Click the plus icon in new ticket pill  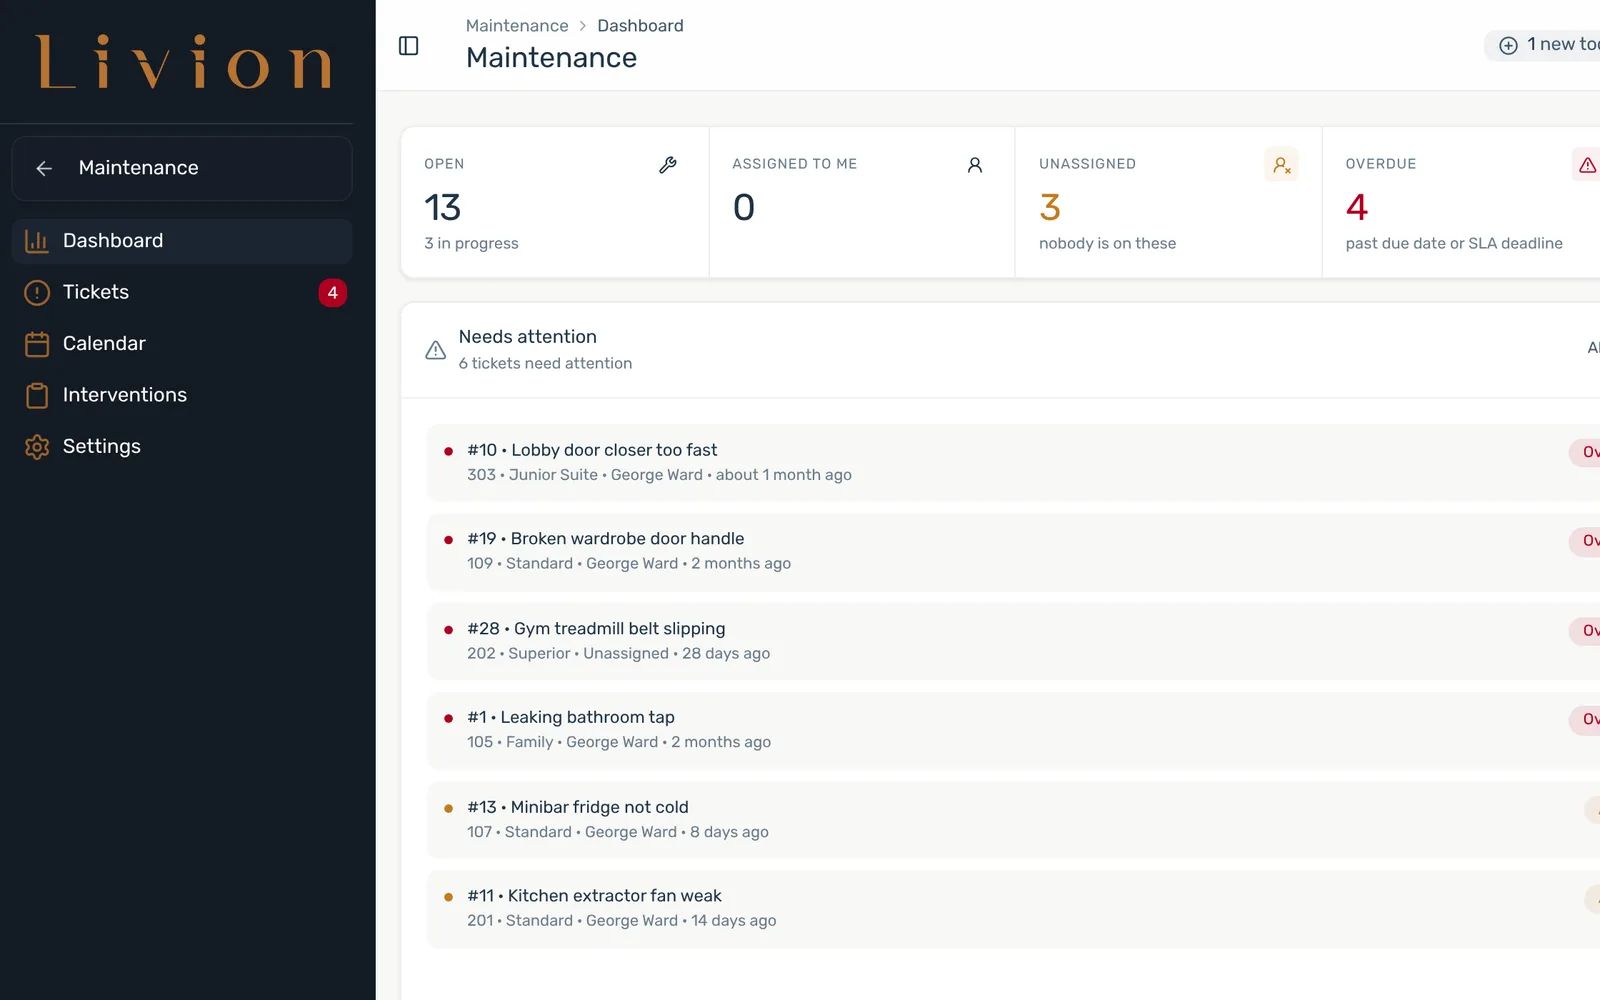click(1508, 45)
